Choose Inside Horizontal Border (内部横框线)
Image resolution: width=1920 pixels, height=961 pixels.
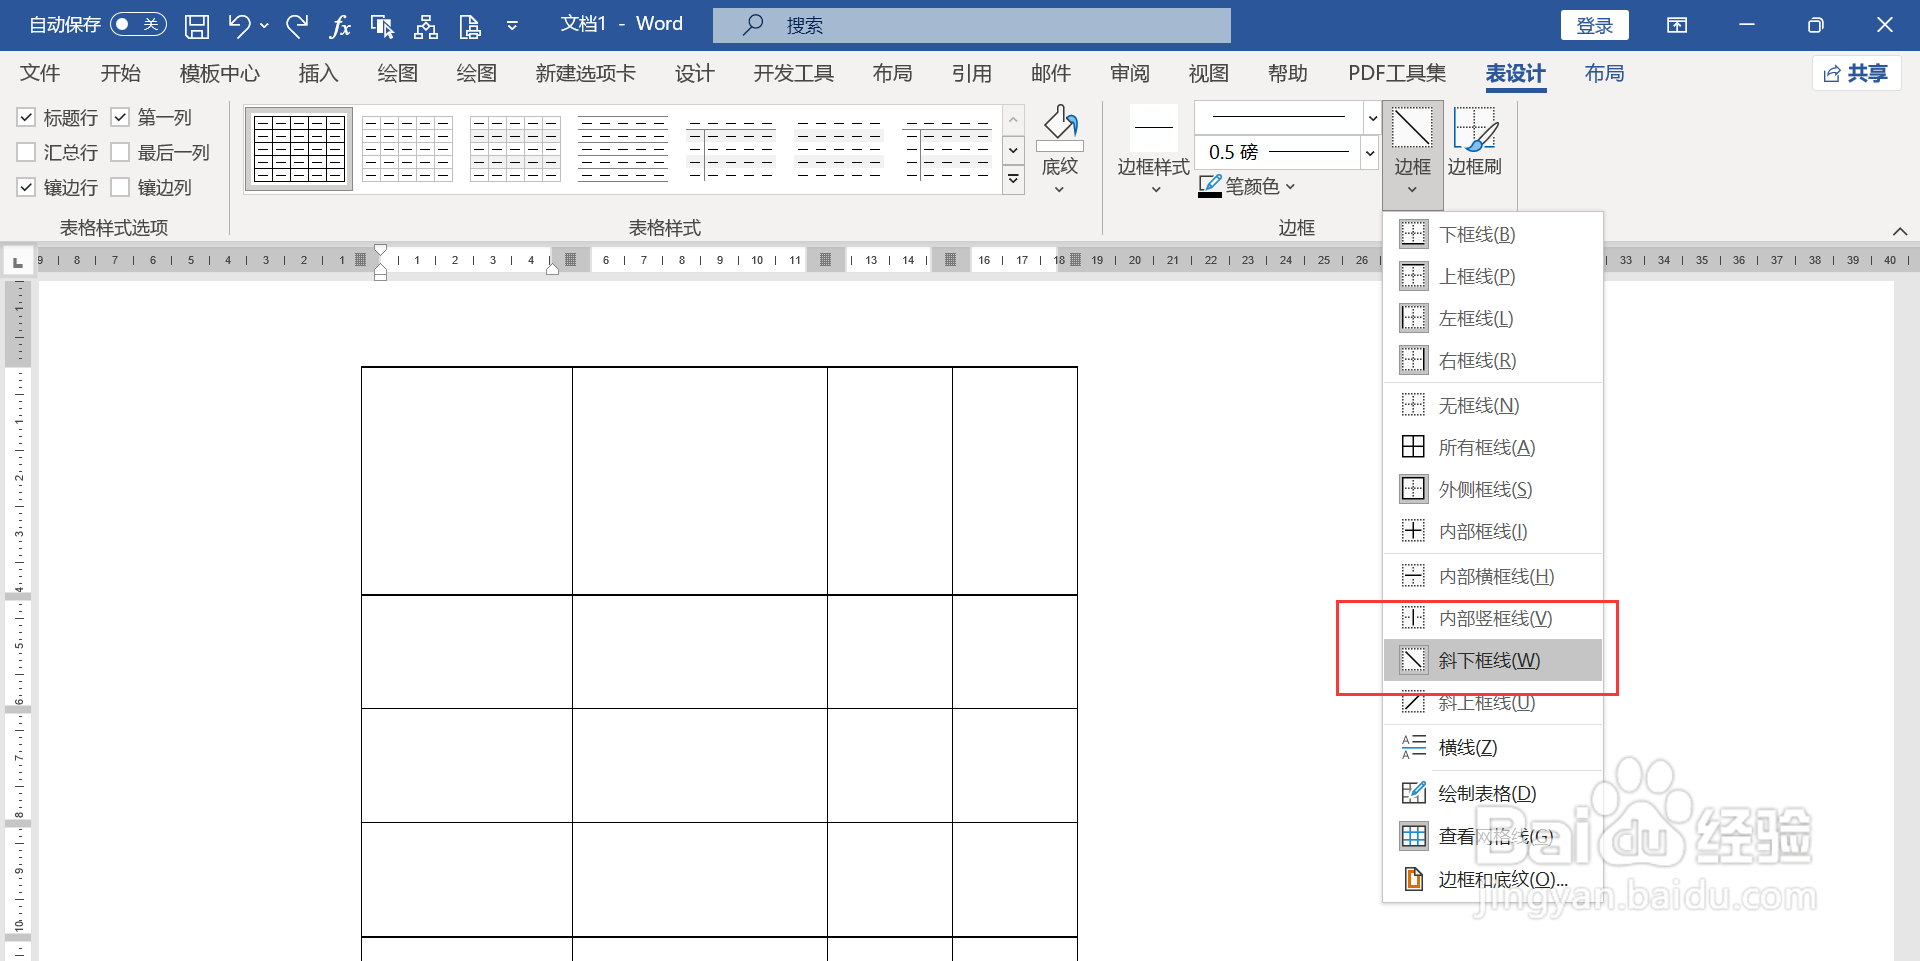coord(1493,576)
